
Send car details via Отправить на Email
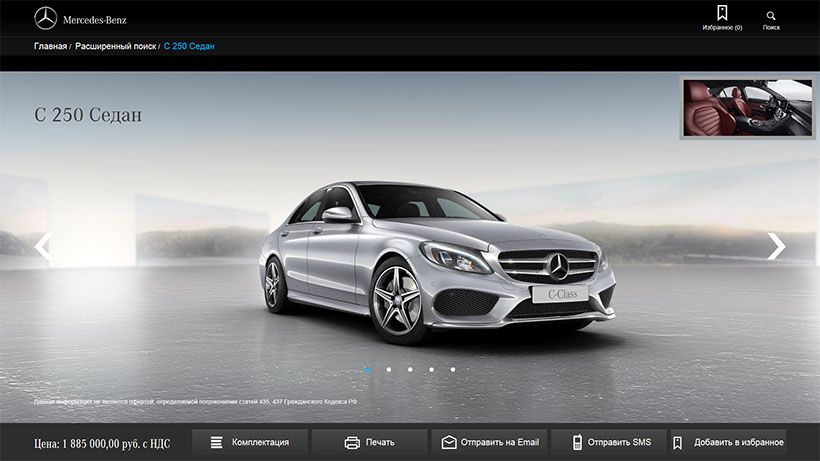[x=490, y=442]
